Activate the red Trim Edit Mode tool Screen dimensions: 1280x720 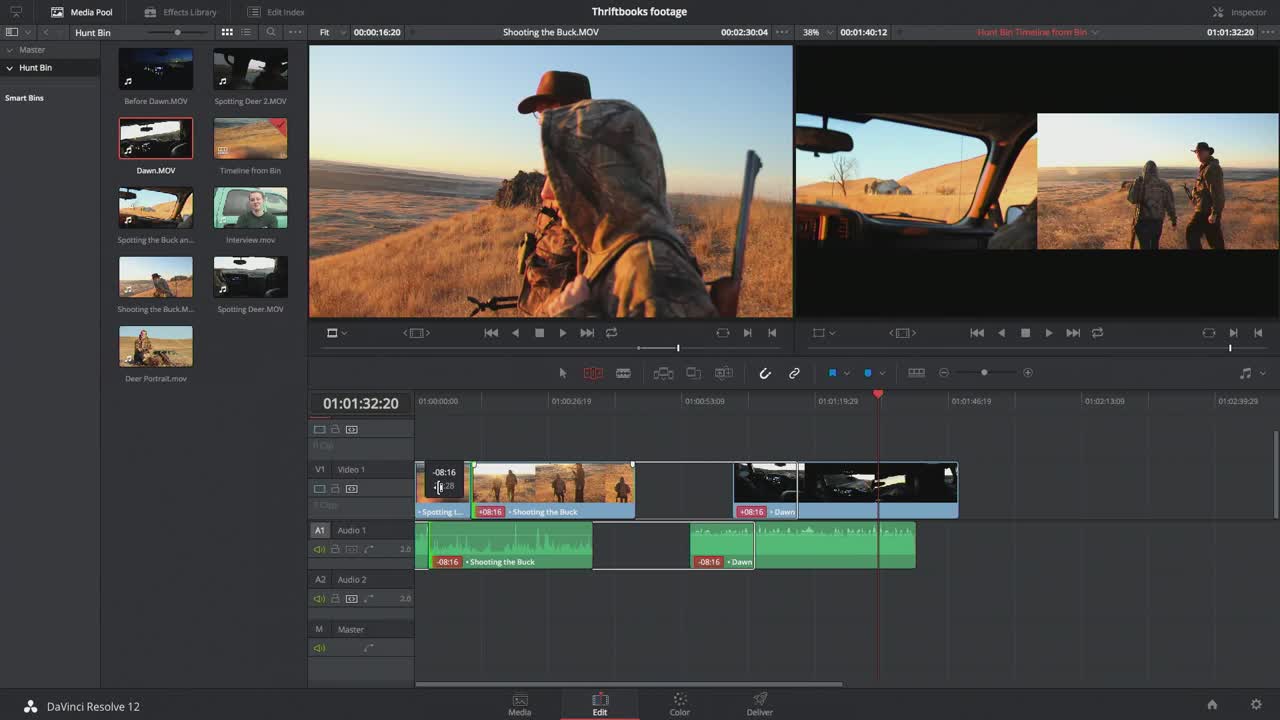(x=593, y=373)
